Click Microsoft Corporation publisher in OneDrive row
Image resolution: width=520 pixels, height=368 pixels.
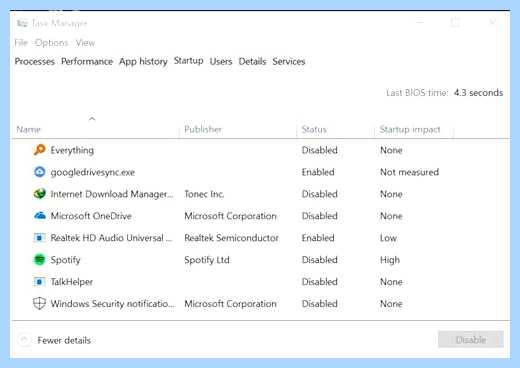pyautogui.click(x=231, y=216)
